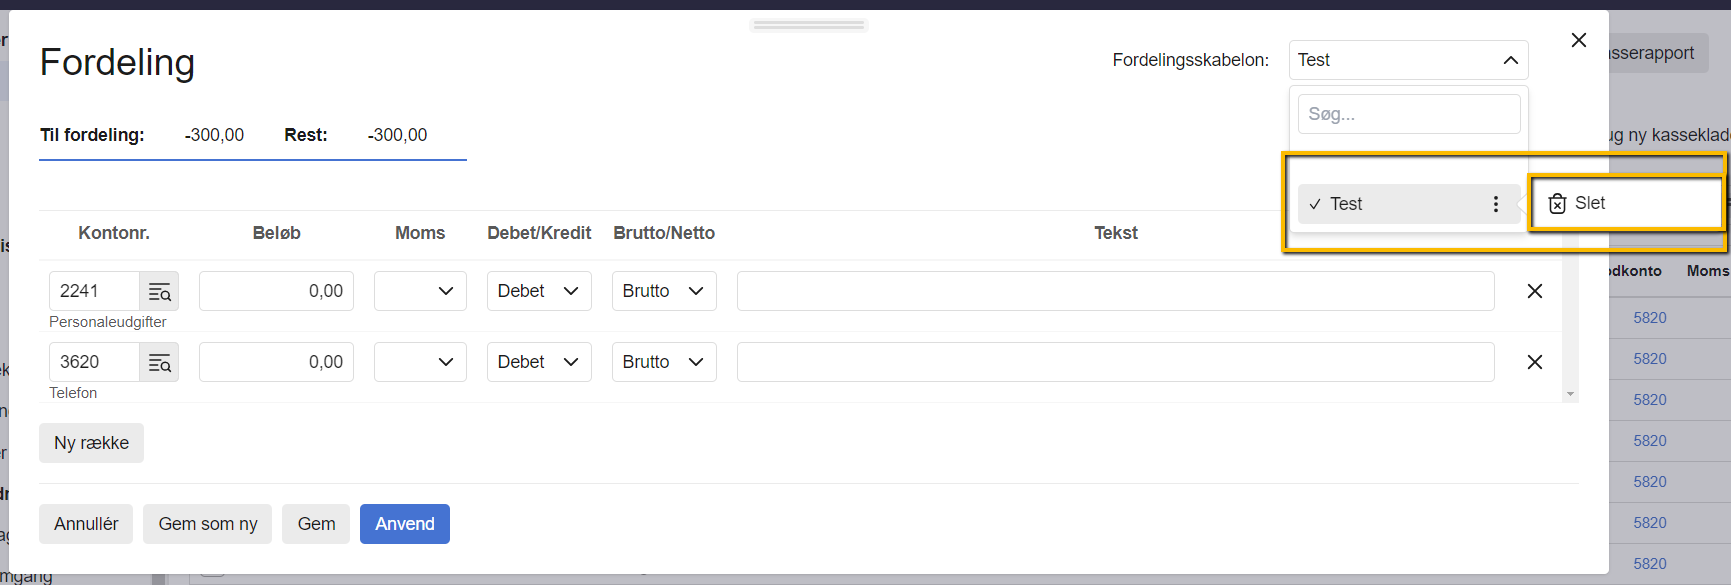Apply the distribution with Anvend
1731x585 pixels.
click(404, 523)
